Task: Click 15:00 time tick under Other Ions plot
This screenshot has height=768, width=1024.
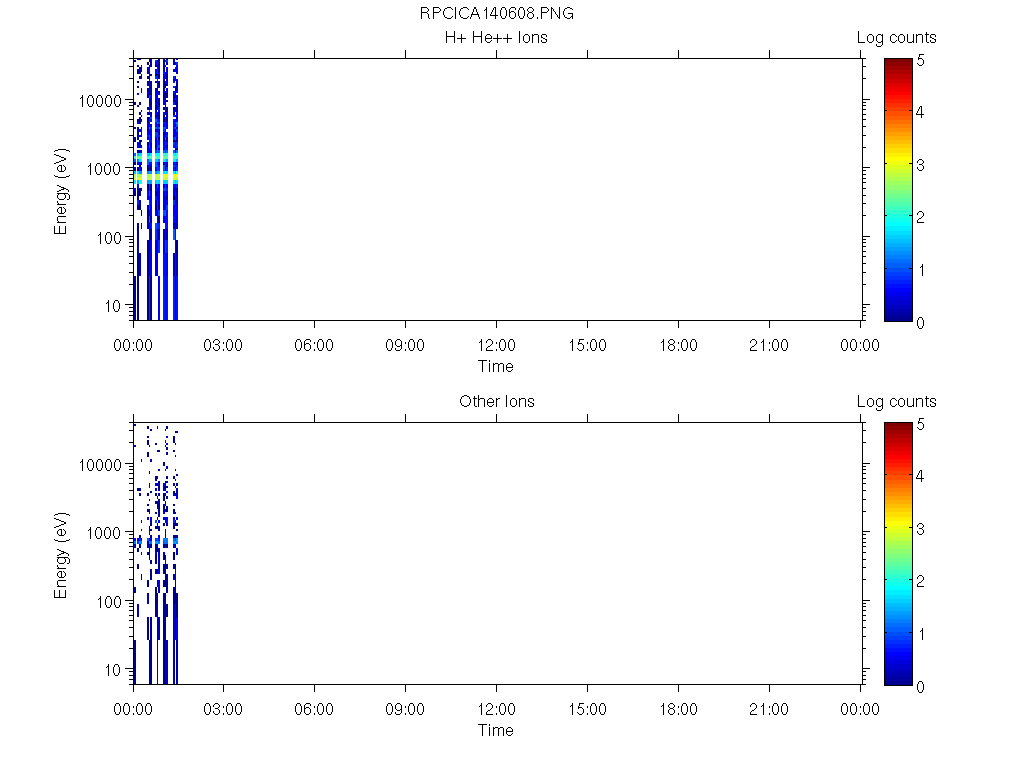Action: 587,709
